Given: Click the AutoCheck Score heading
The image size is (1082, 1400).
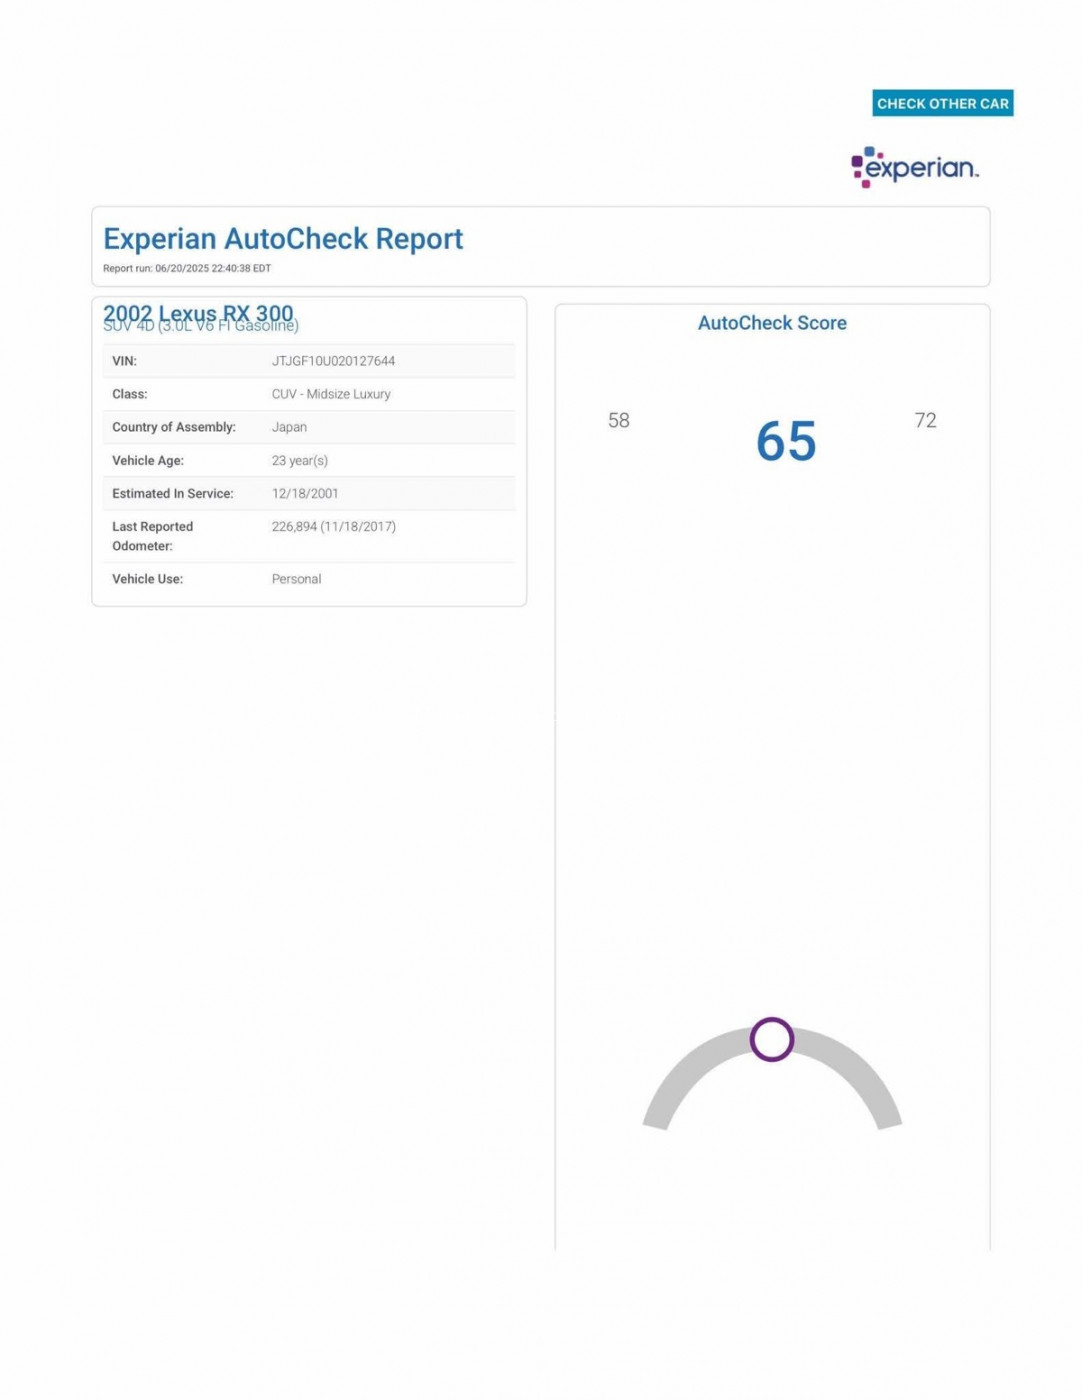Looking at the screenshot, I should pyautogui.click(x=772, y=323).
